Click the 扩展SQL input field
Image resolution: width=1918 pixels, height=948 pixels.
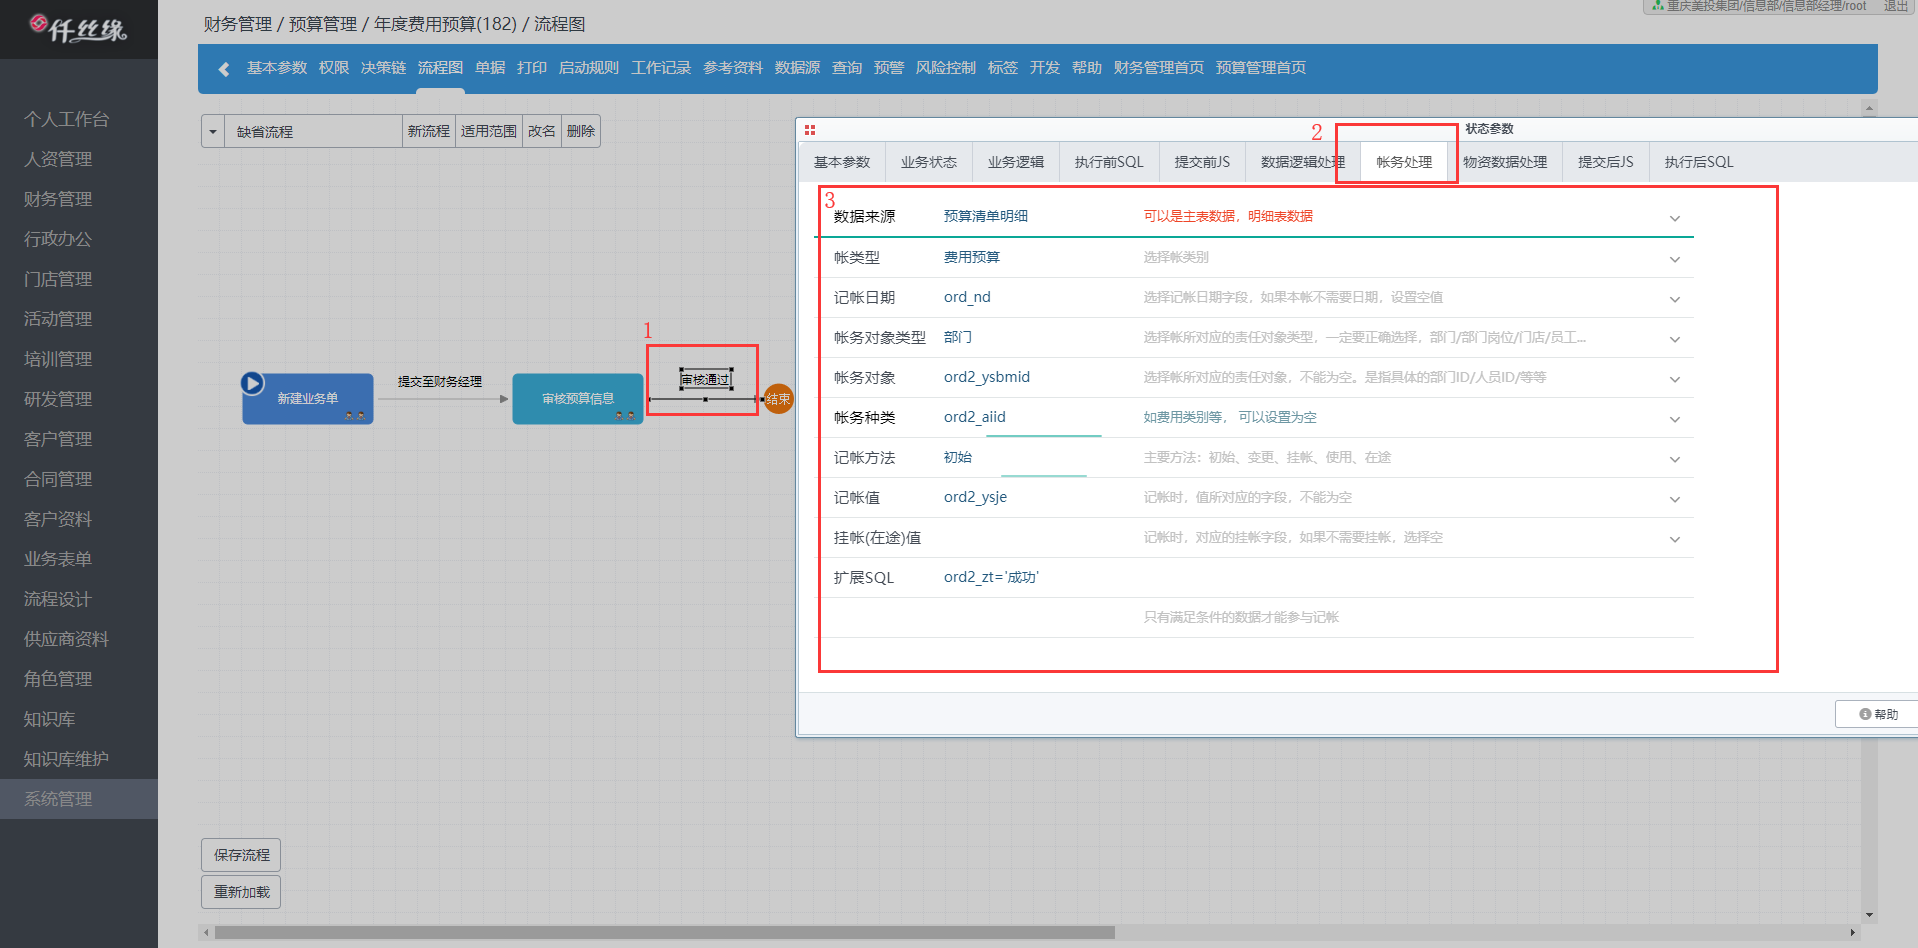pos(1300,578)
